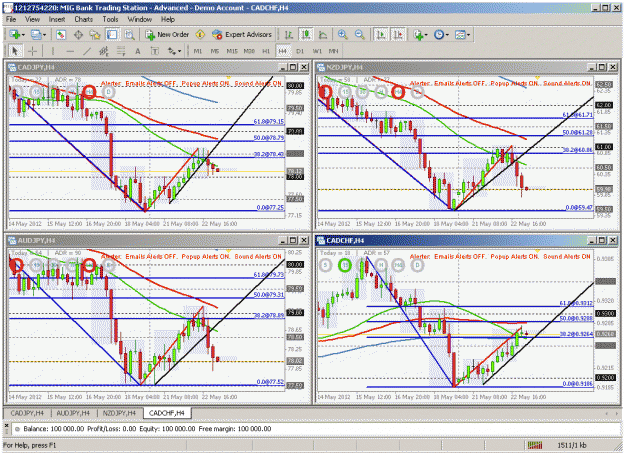Open the Window menu
This screenshot has width=625, height=453.
[140, 19]
